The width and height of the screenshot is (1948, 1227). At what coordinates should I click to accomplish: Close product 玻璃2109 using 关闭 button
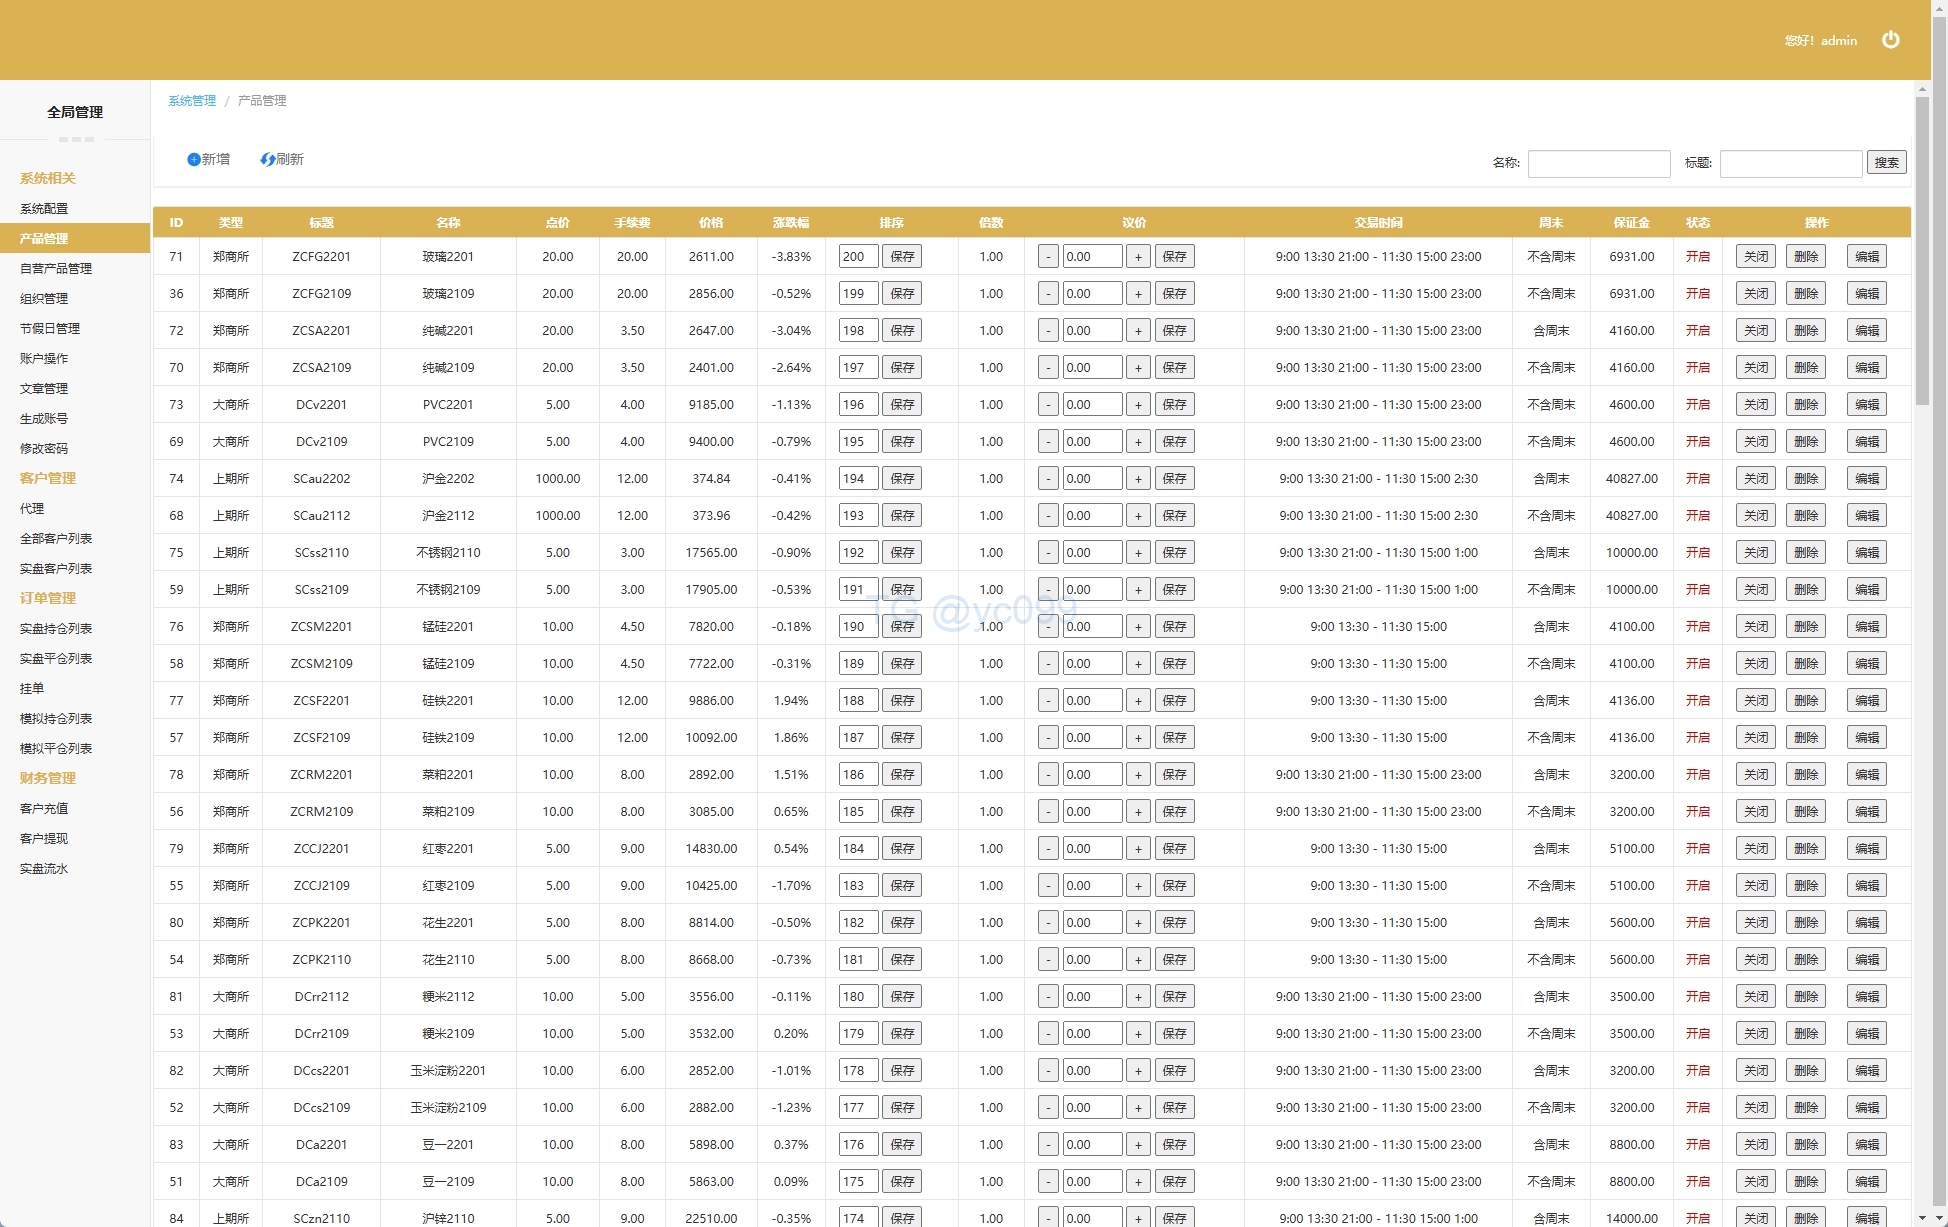(x=1755, y=294)
